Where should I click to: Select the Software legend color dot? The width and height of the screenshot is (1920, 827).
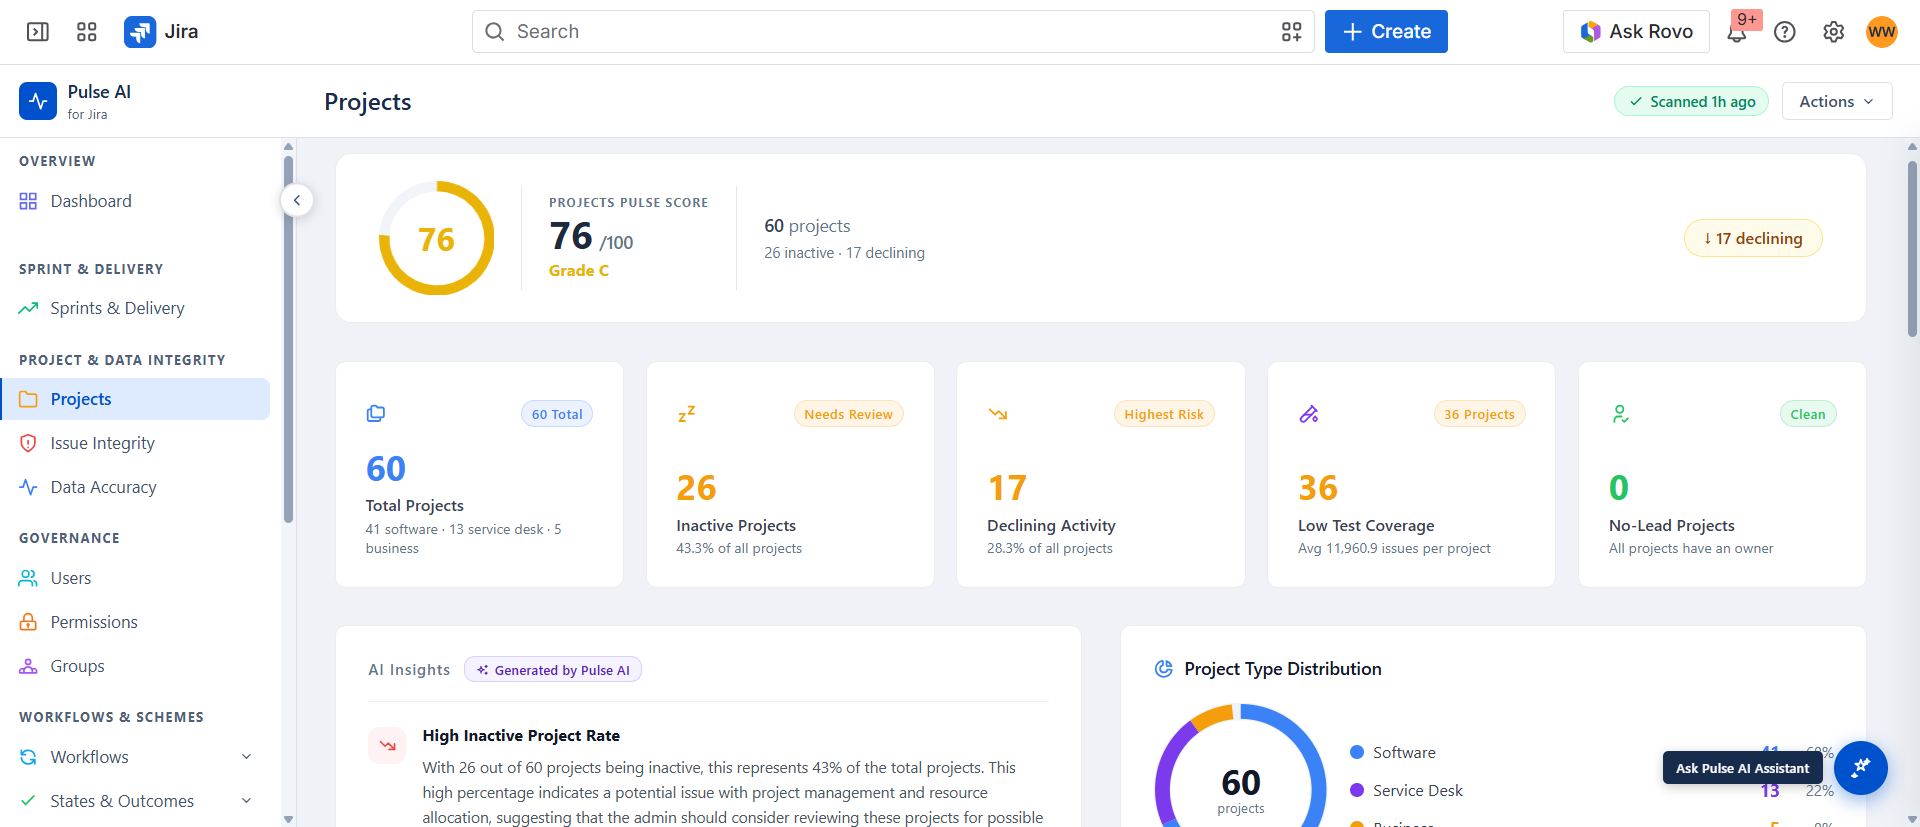1357,752
